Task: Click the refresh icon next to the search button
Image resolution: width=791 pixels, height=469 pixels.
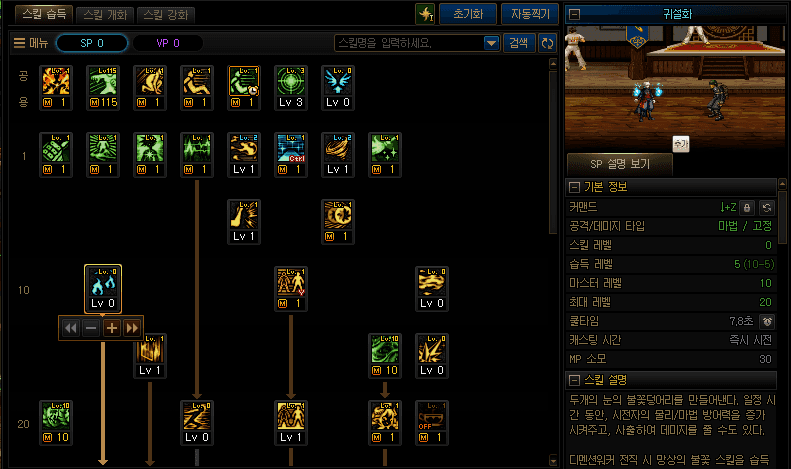Action: 547,43
